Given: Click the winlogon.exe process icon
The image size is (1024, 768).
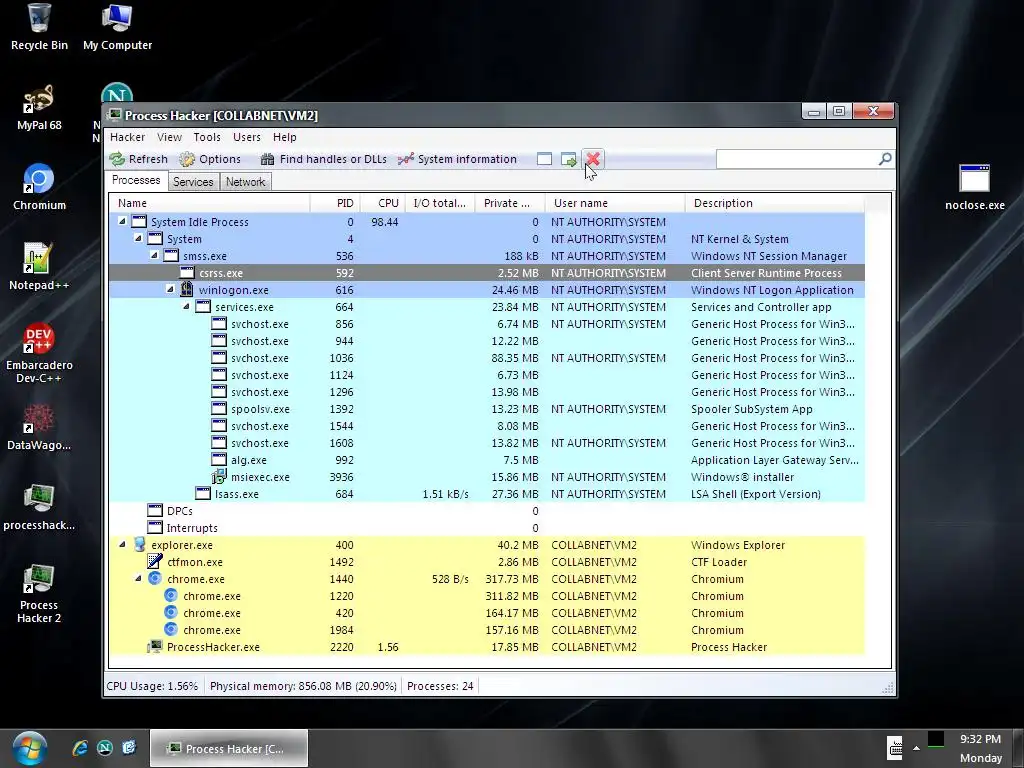Looking at the screenshot, I should click(187, 289).
